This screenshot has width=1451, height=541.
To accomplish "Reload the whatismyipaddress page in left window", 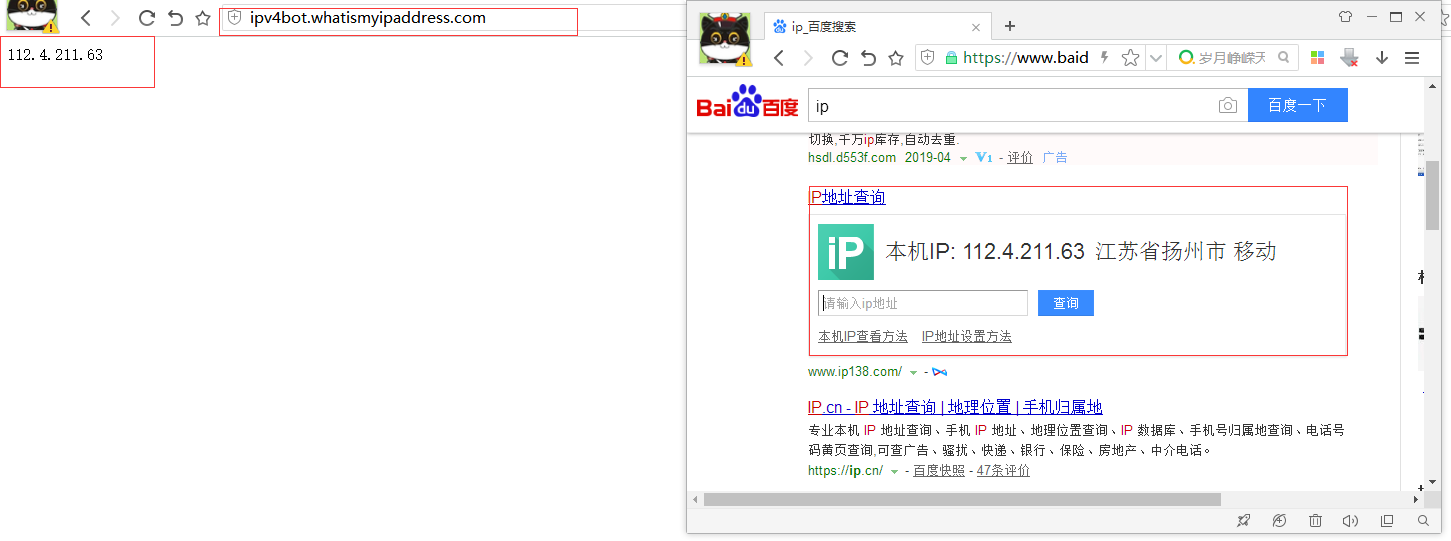I will (147, 18).
